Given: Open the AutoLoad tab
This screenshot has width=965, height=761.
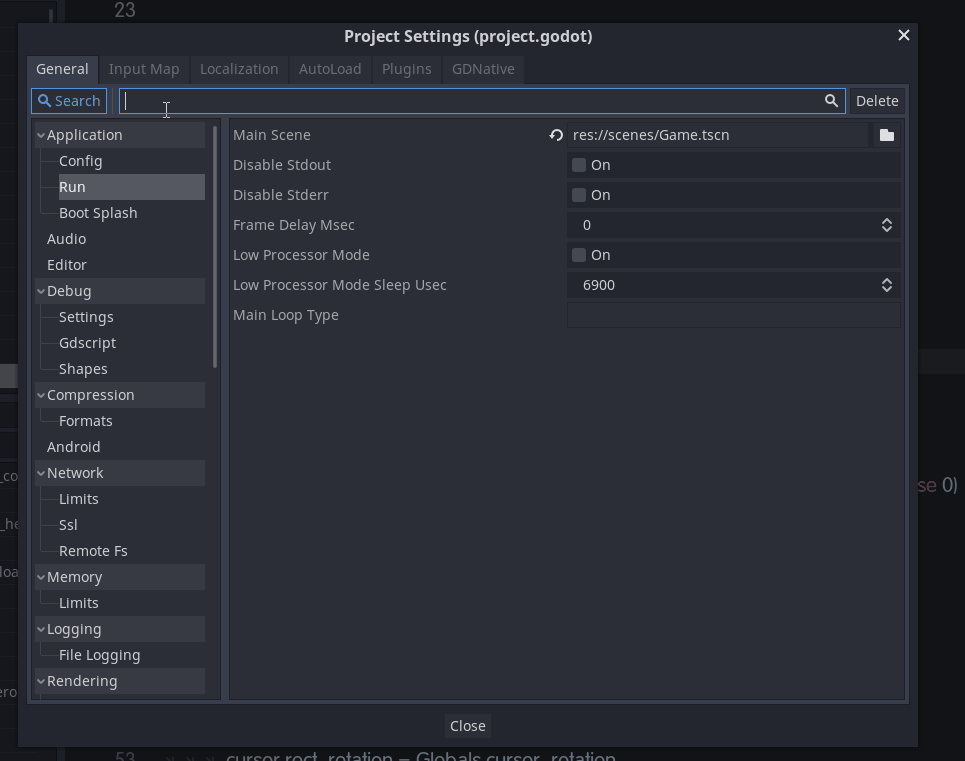Looking at the screenshot, I should [x=330, y=69].
